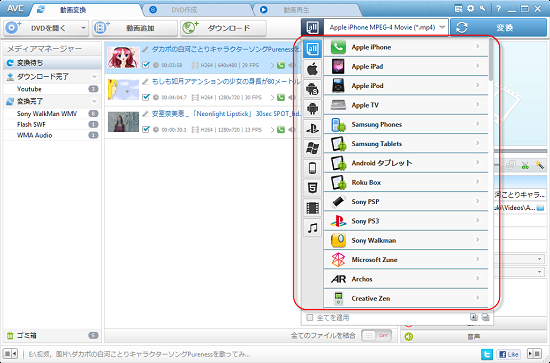
Task: Click the green speaker audio icon
Action: click(408, 337)
